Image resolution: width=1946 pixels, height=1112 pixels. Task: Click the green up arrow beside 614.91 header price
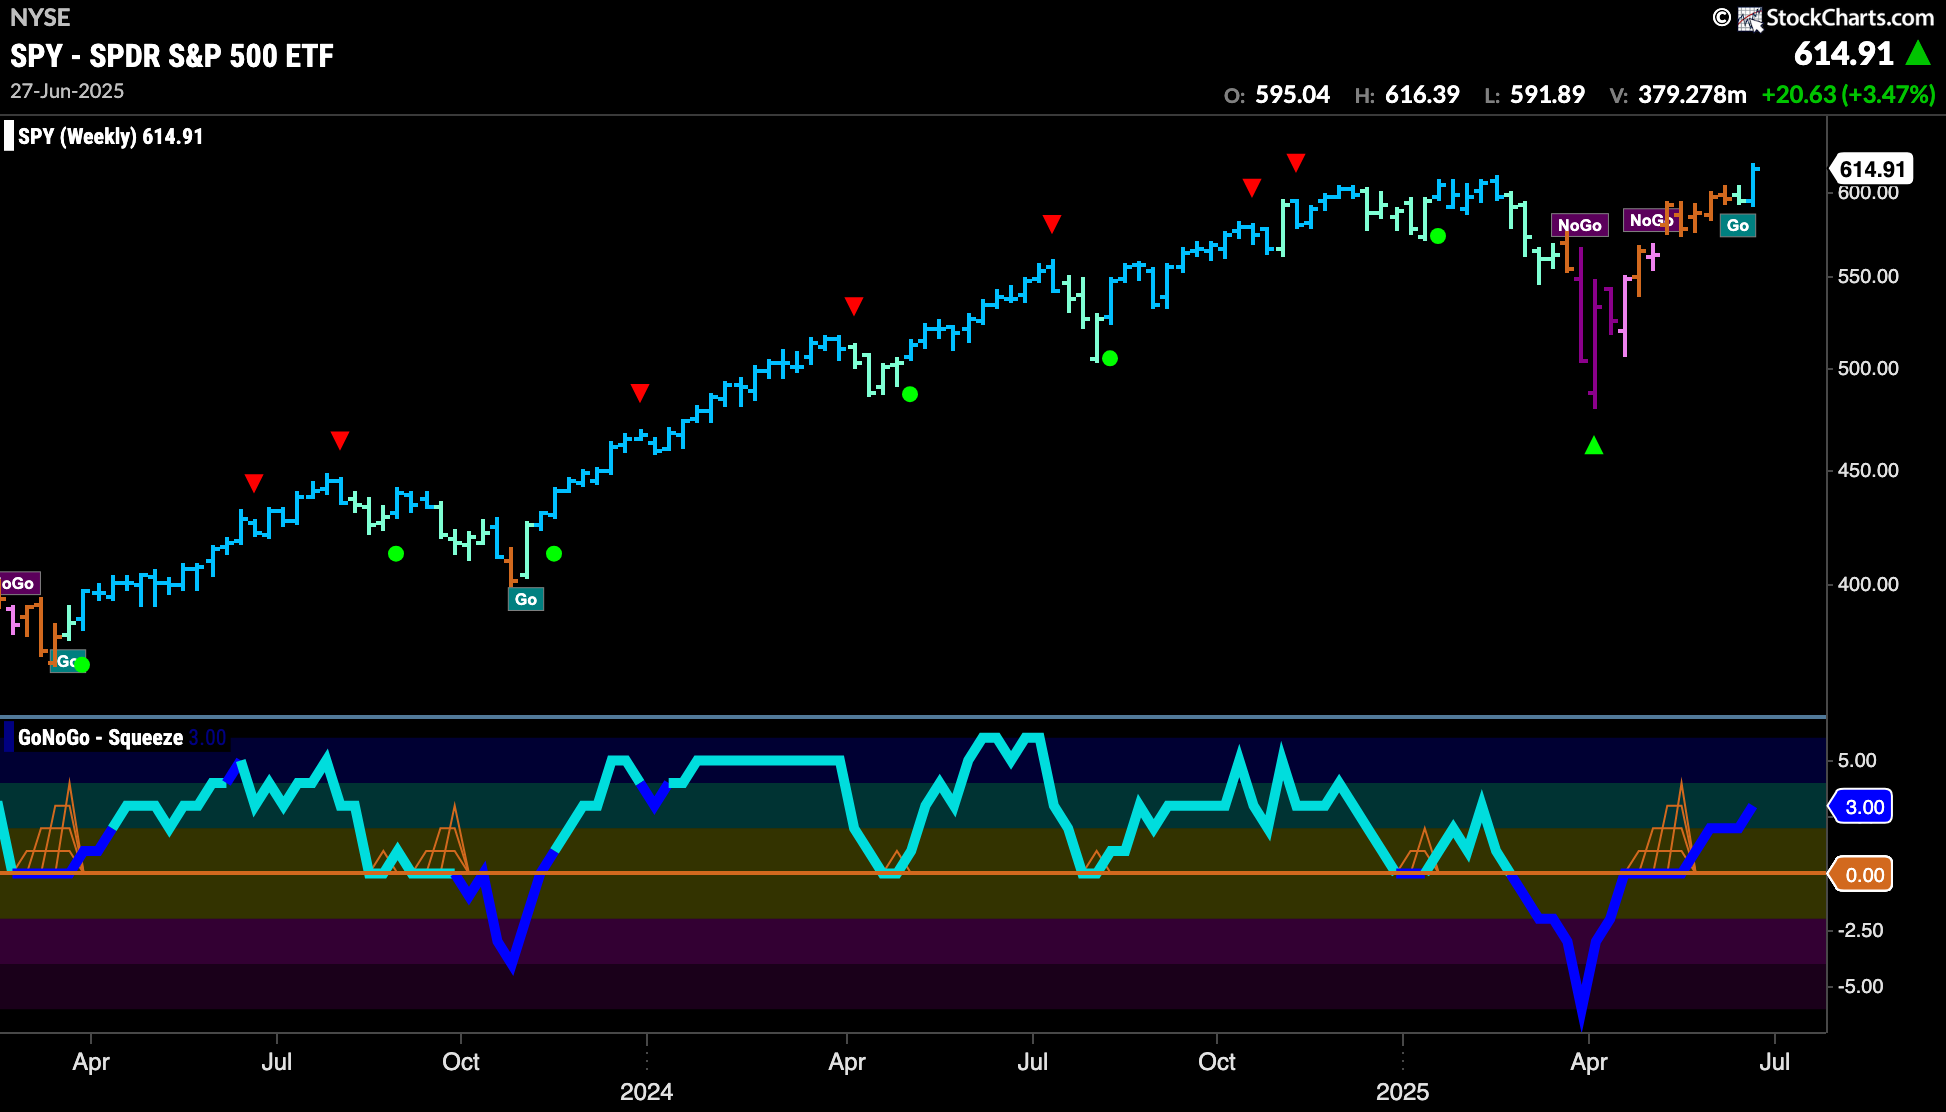[1918, 53]
